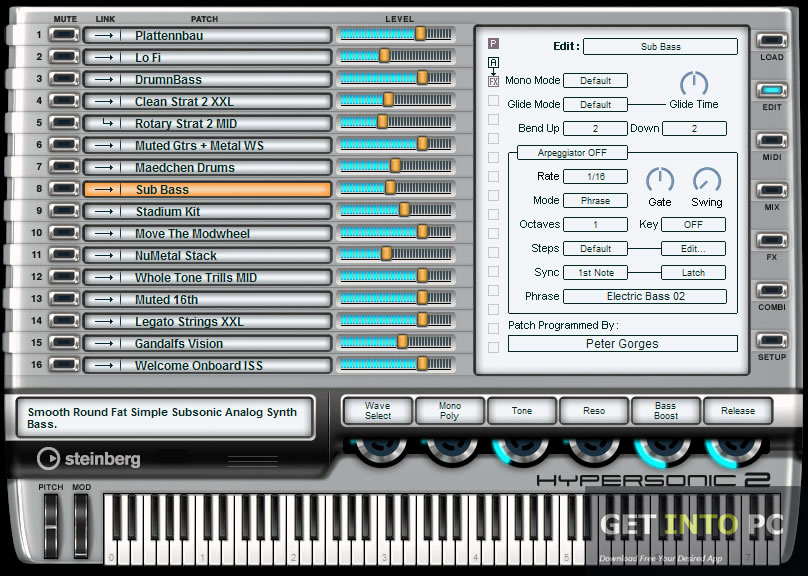Click link arrow for Legato Strings XXL
The width and height of the screenshot is (808, 576).
point(104,321)
